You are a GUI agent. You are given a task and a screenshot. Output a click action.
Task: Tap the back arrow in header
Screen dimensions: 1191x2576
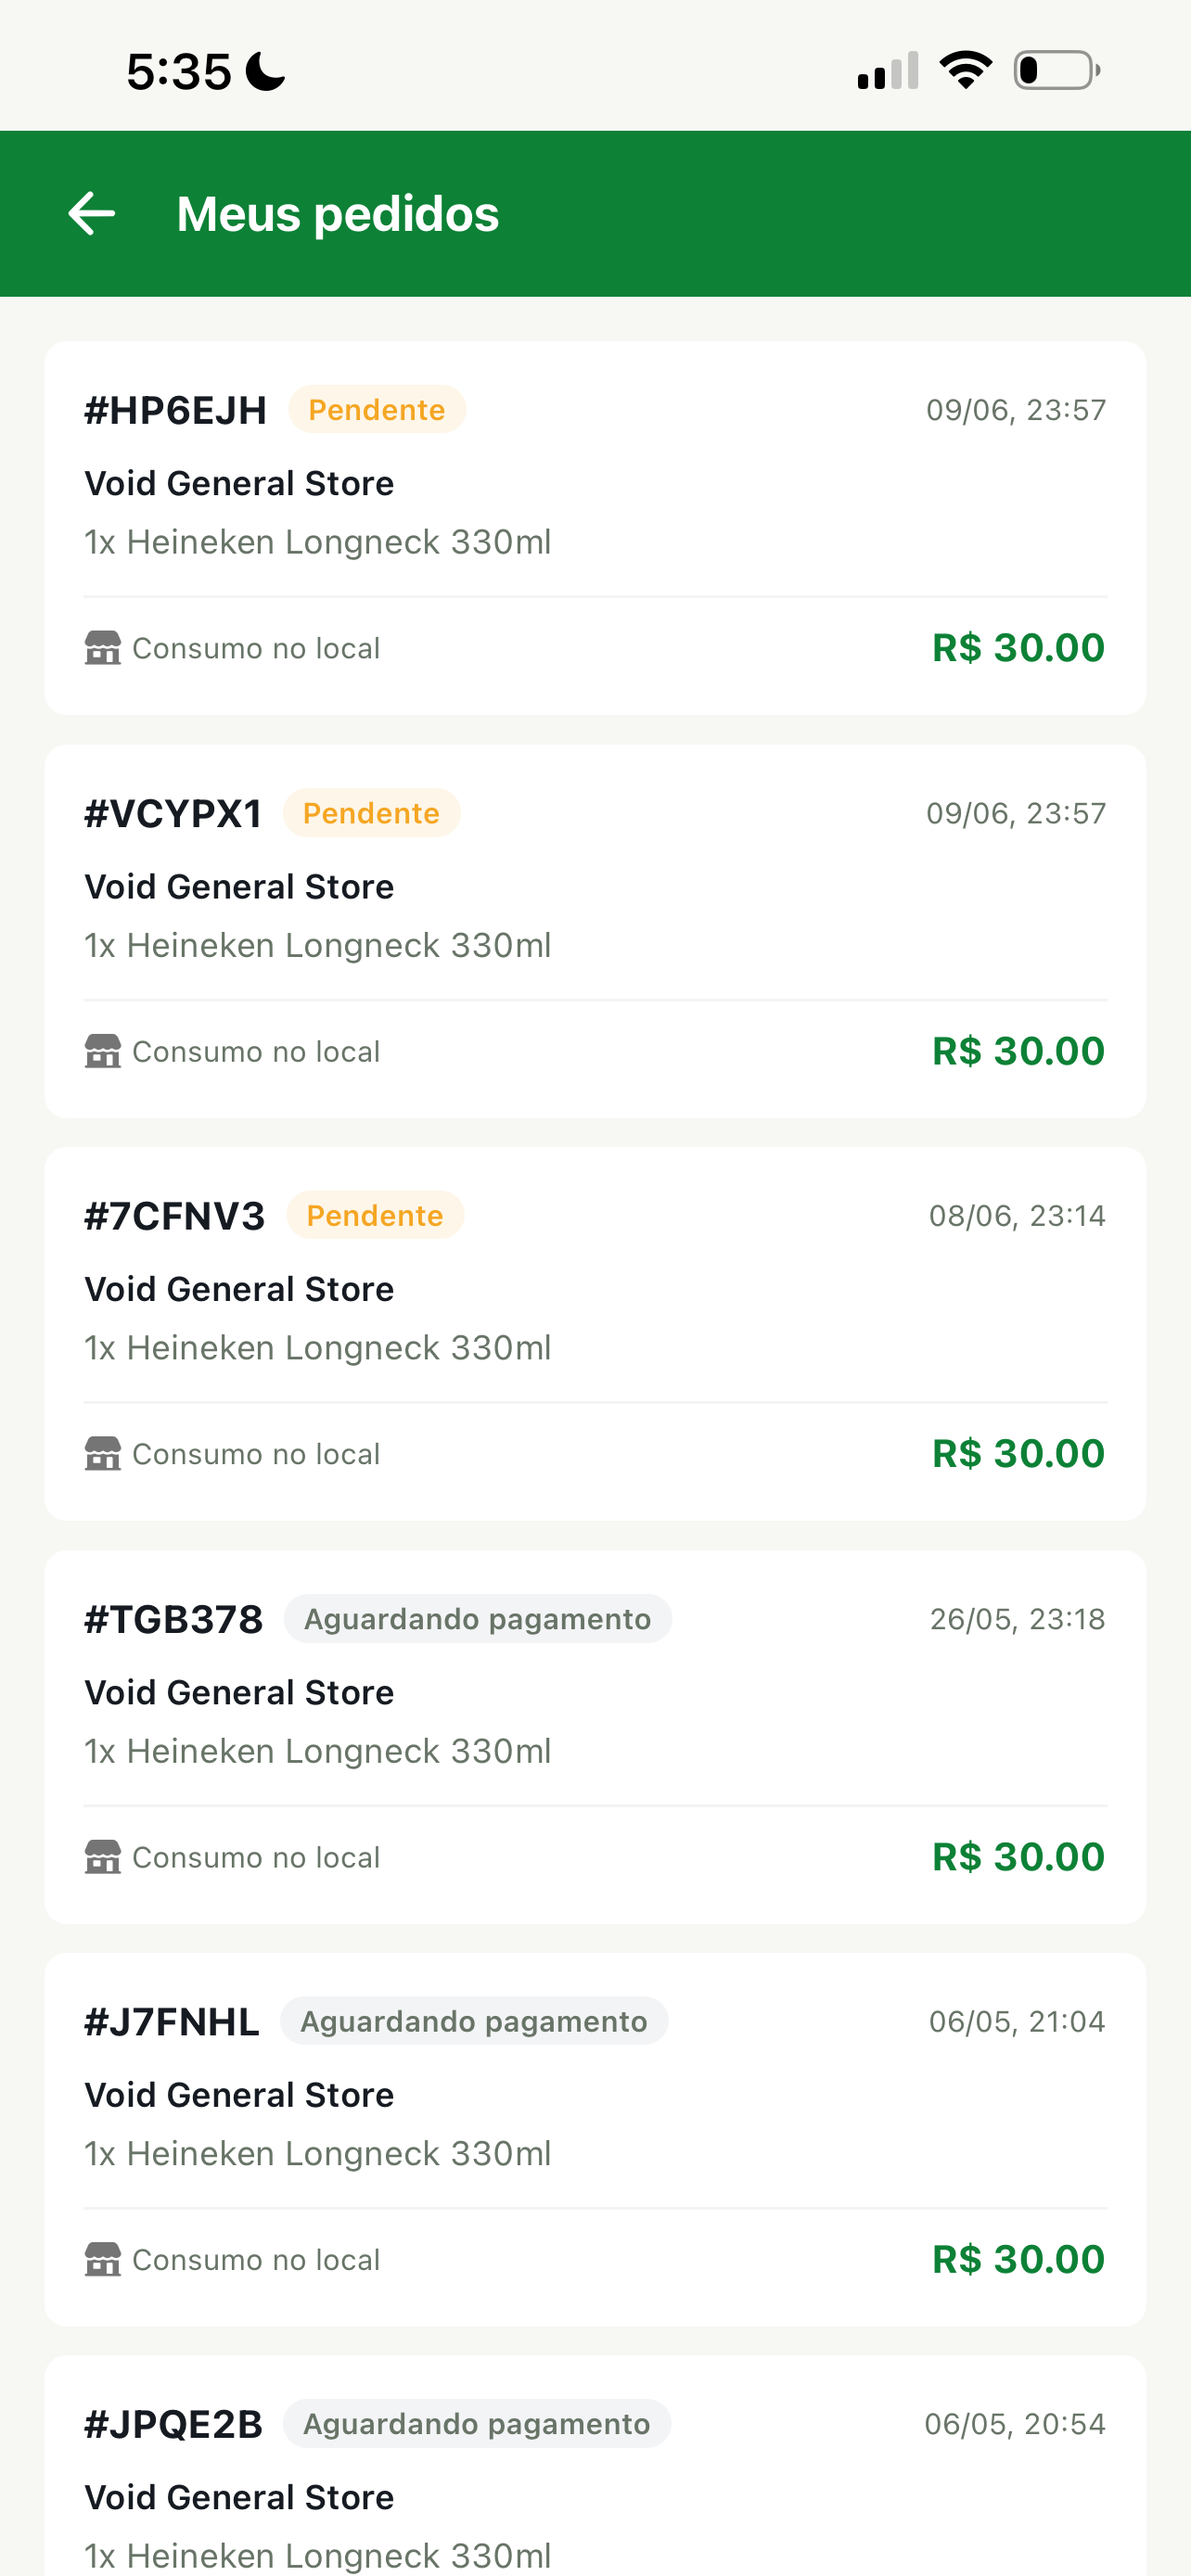click(91, 213)
